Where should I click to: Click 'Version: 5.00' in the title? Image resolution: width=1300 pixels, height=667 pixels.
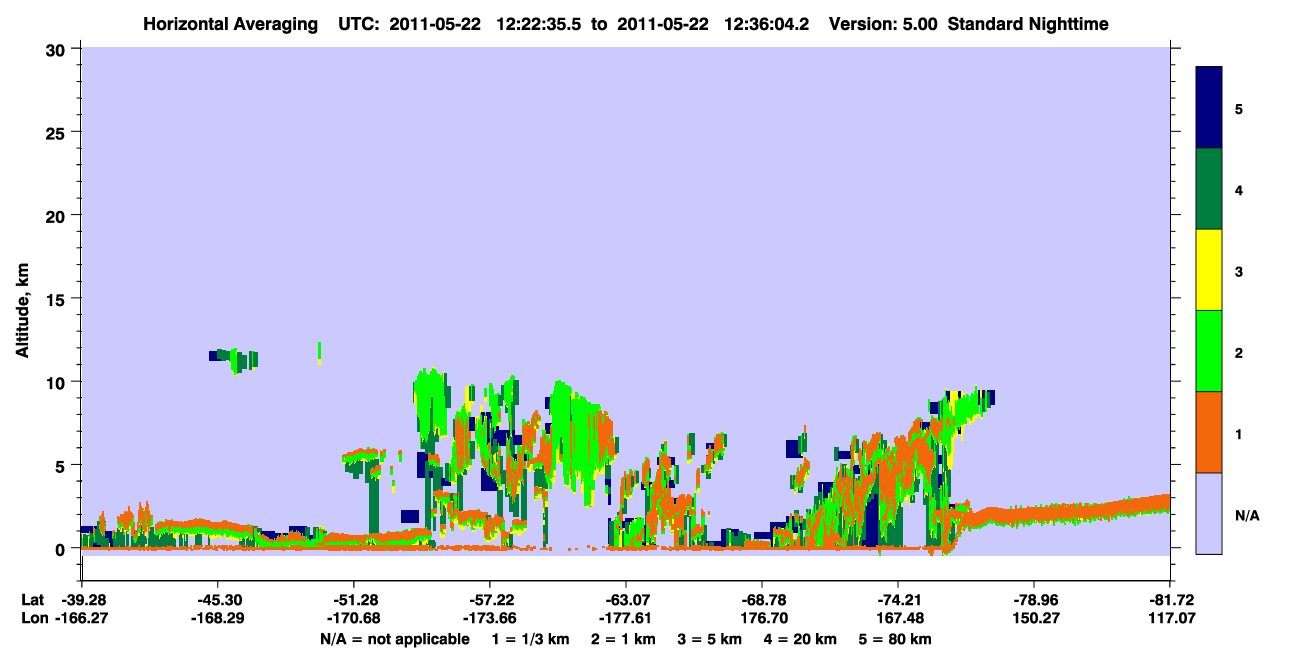click(883, 24)
